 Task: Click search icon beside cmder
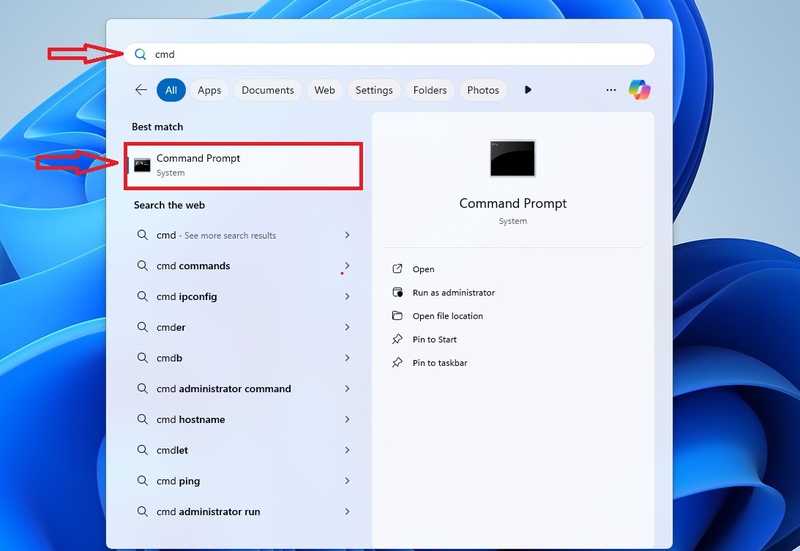pos(142,327)
